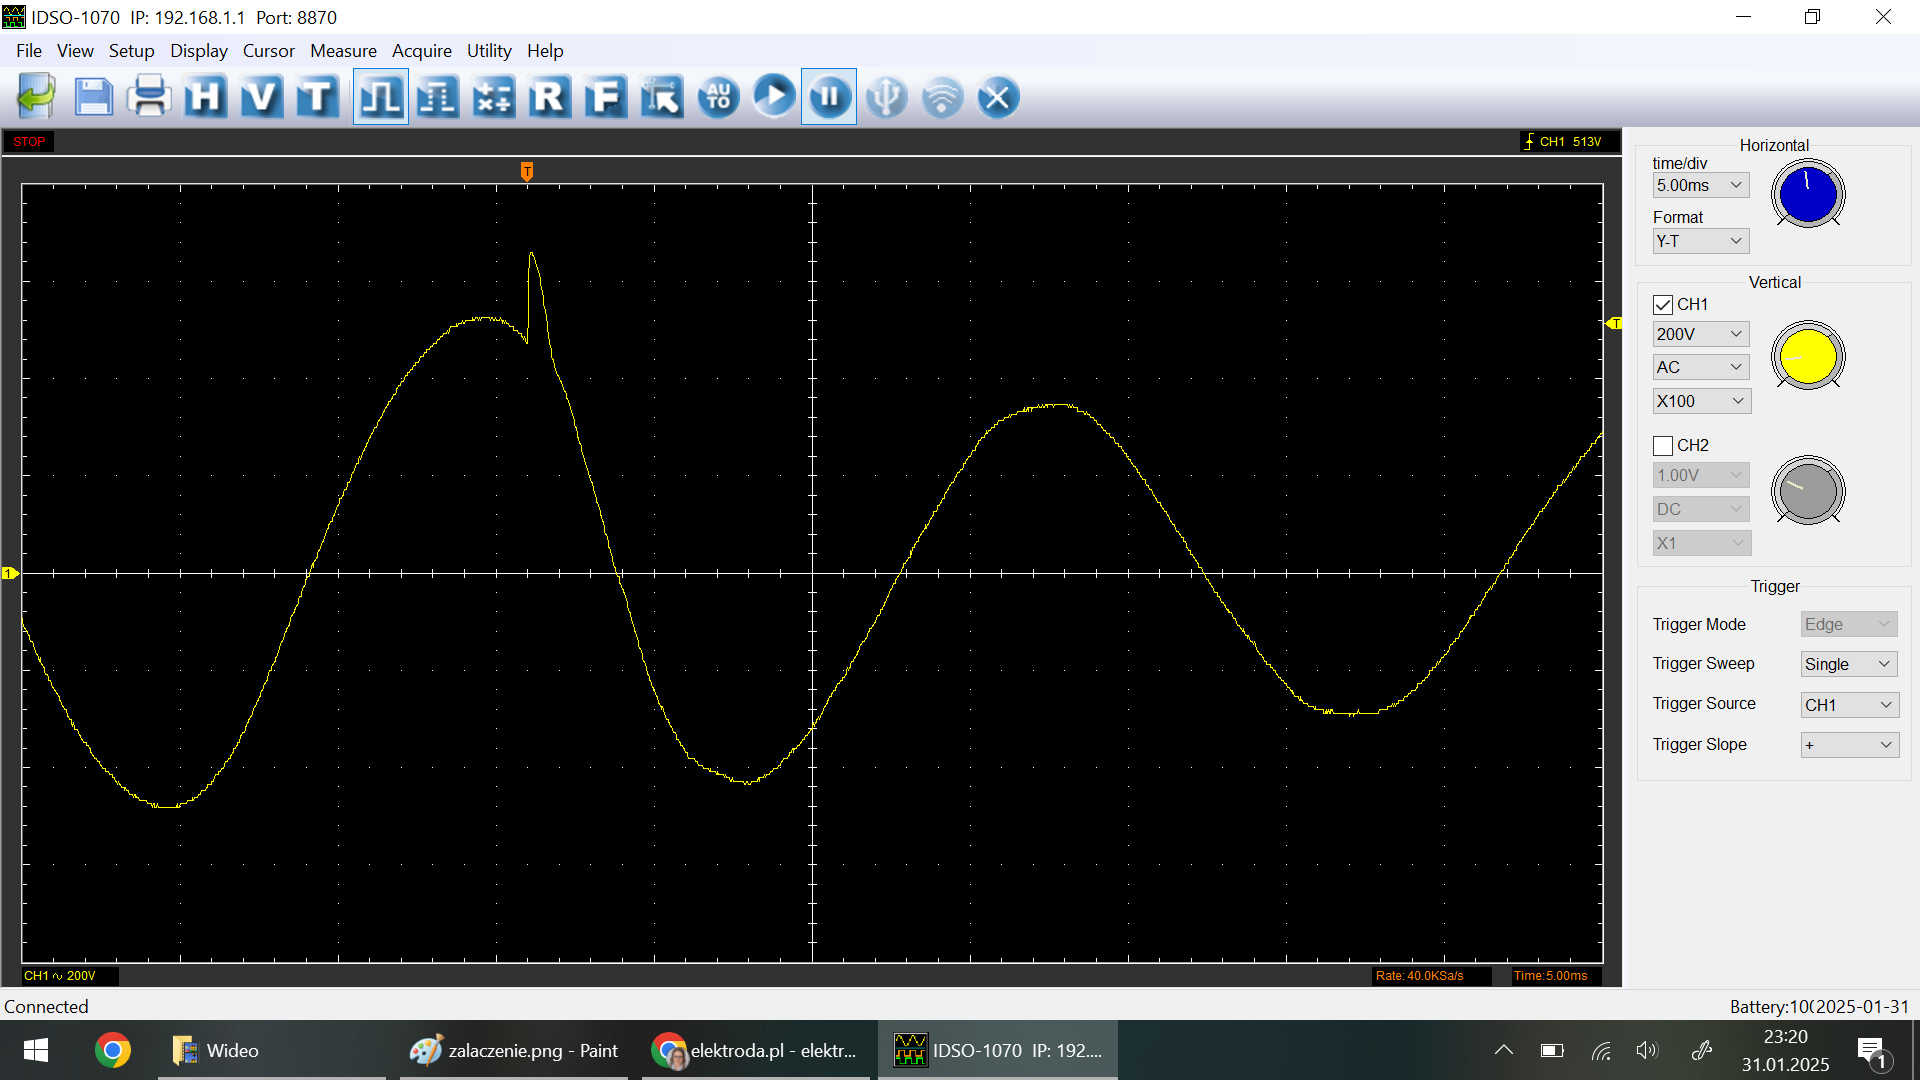
Task: Open the Trigger Mode Edge dropdown
Action: click(1849, 624)
